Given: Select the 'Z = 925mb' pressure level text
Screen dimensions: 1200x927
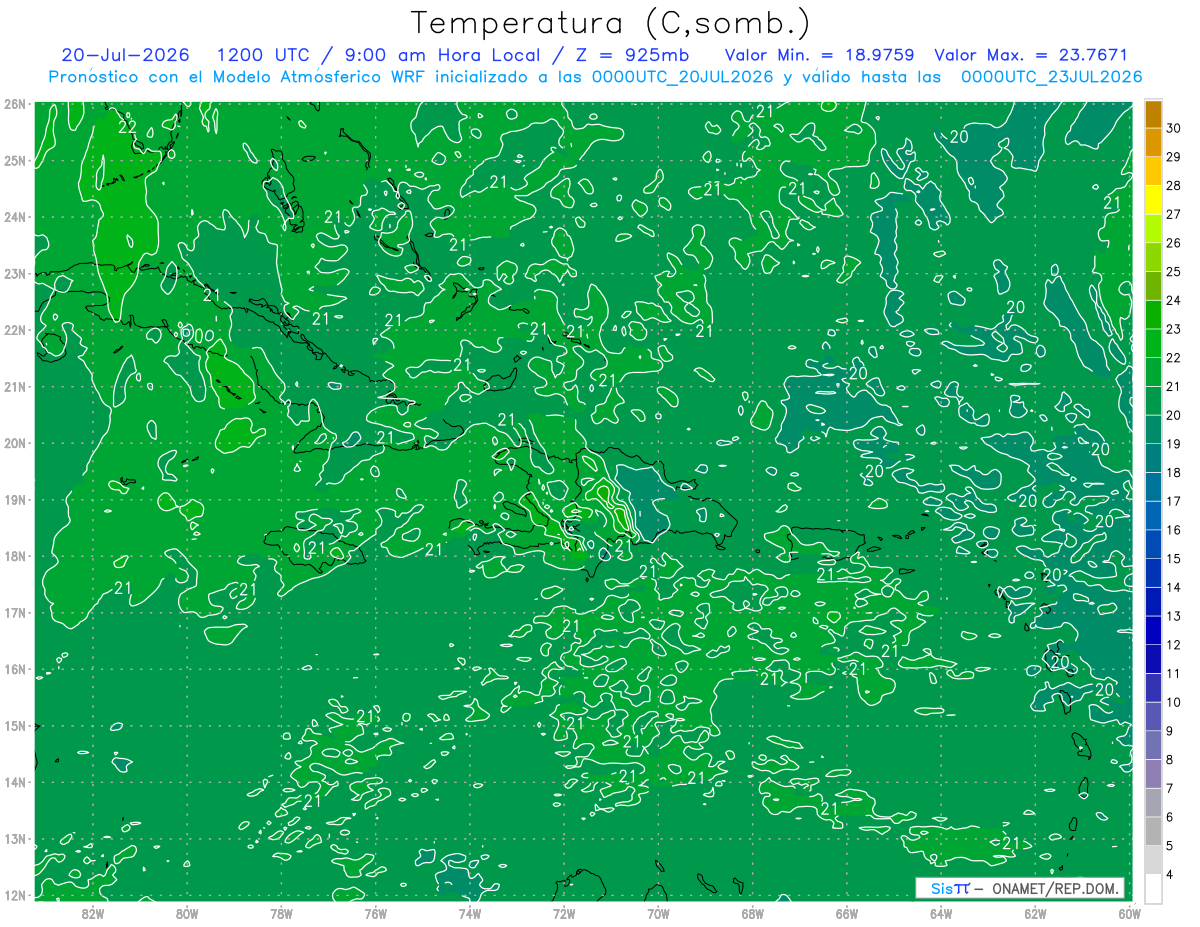Looking at the screenshot, I should (631, 55).
